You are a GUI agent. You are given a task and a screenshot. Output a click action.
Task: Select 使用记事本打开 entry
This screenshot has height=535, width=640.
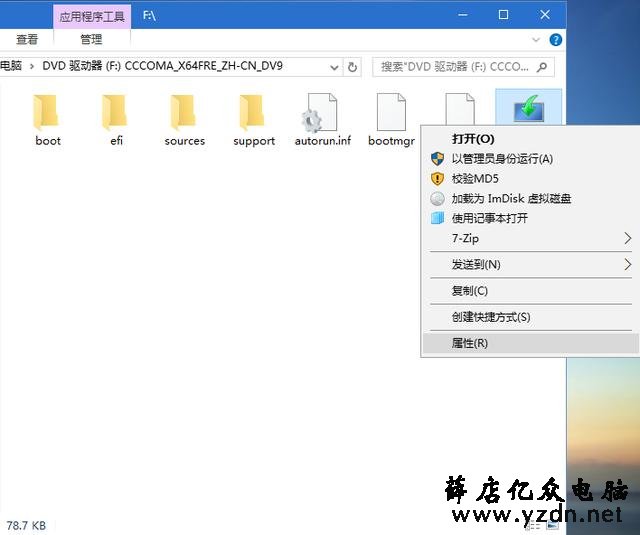point(530,218)
